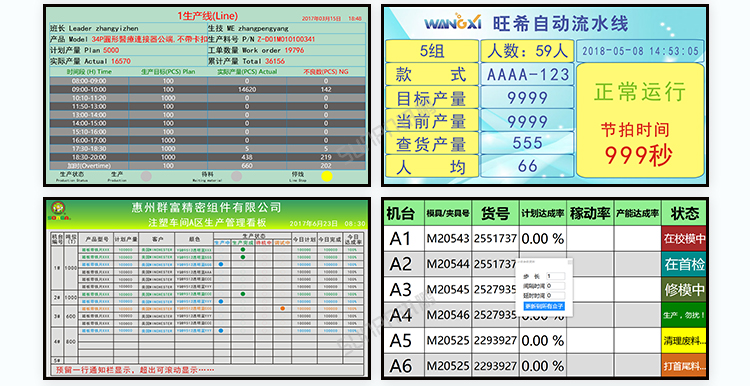Click mold number M20544
The image size is (750, 386).
(x=448, y=264)
